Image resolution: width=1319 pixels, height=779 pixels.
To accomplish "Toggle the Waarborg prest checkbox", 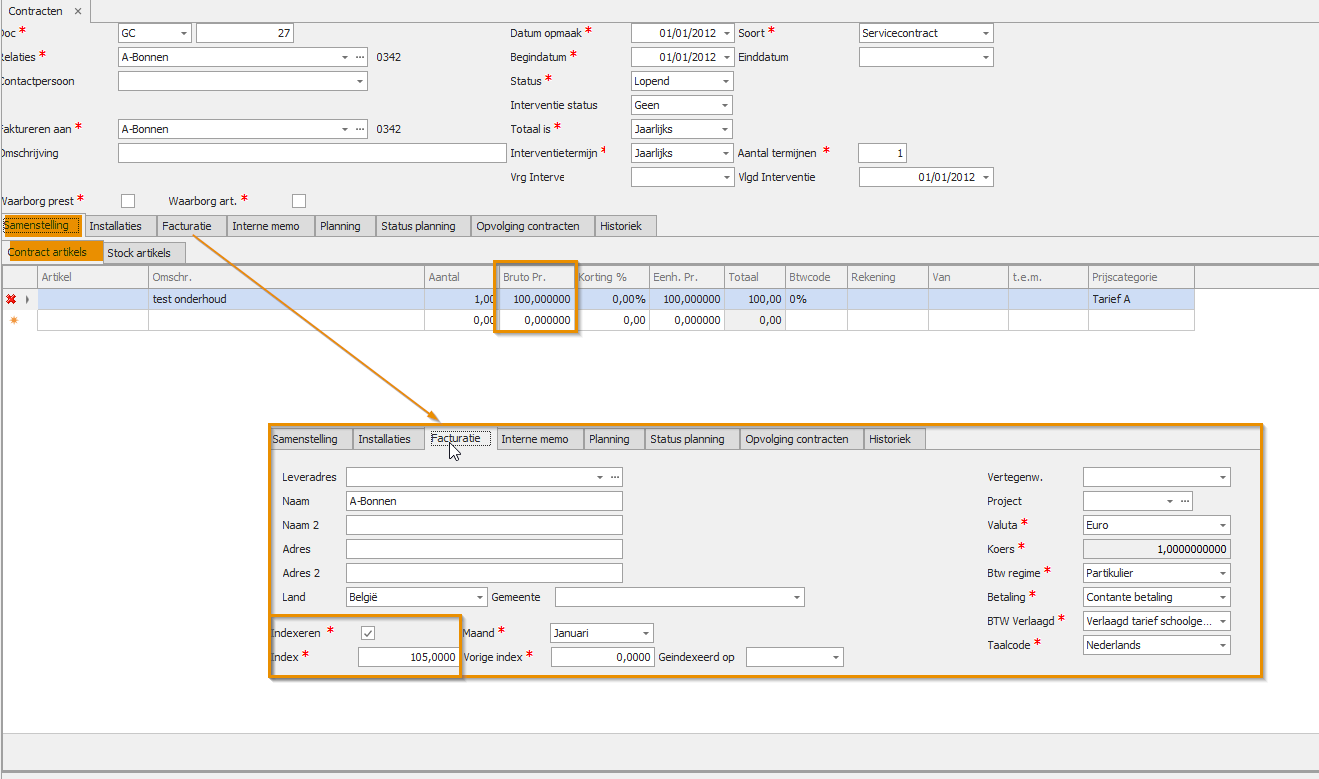I will point(128,201).
